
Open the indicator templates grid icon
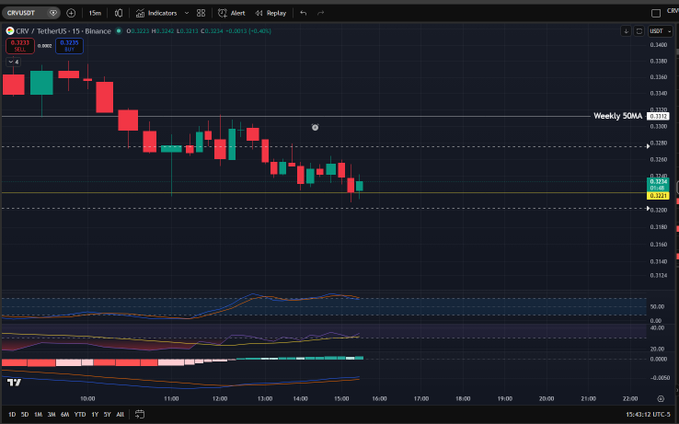201,13
